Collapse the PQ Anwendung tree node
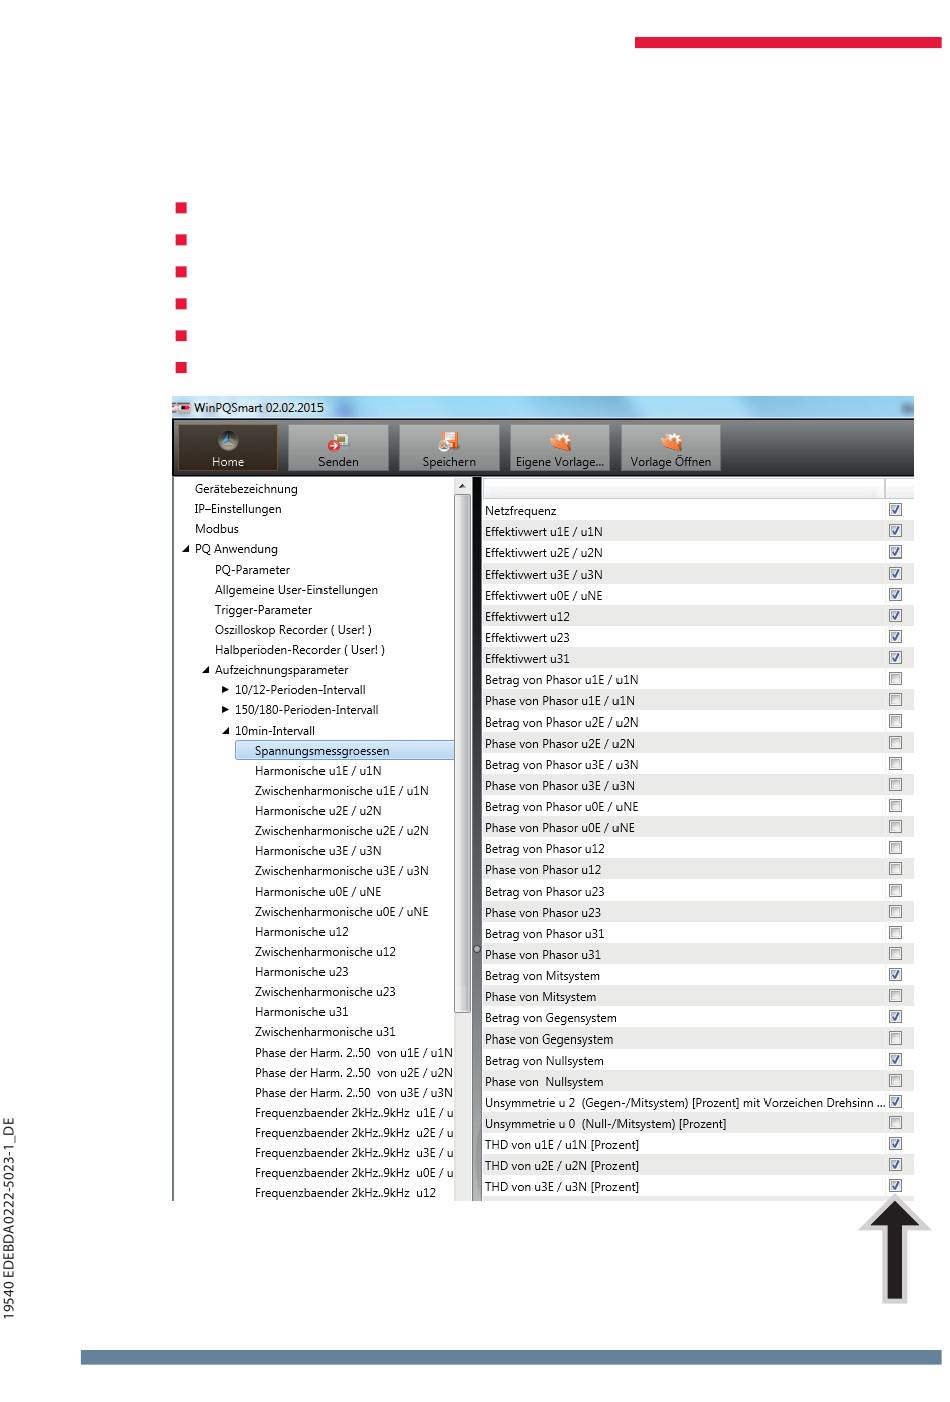The image size is (950, 1402). [x=186, y=549]
